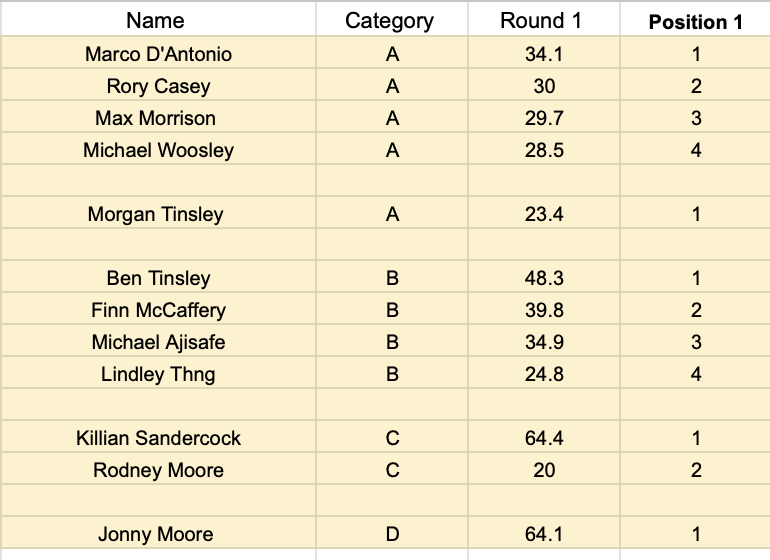Select the bold Position 1 header
Image resolution: width=770 pixels, height=560 pixels.
pyautogui.click(x=695, y=20)
